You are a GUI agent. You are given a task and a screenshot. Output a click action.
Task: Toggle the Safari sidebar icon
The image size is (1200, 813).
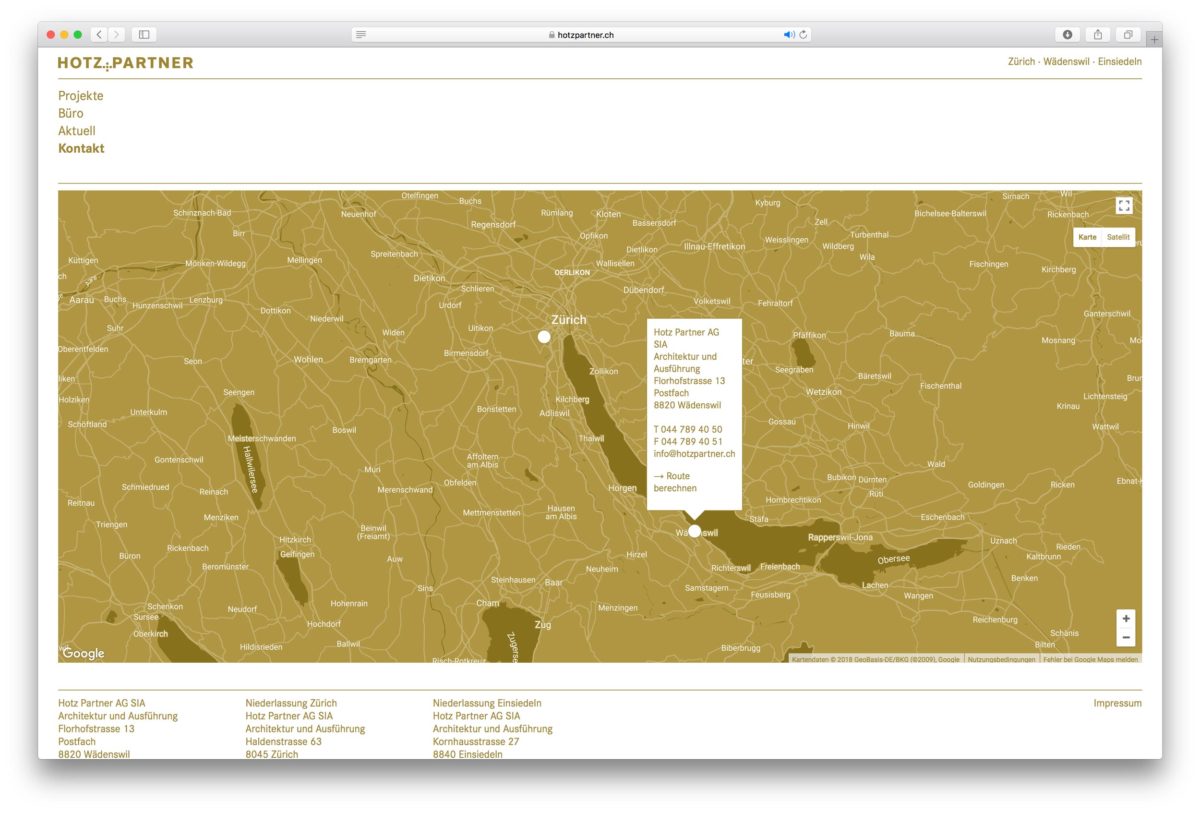point(144,35)
